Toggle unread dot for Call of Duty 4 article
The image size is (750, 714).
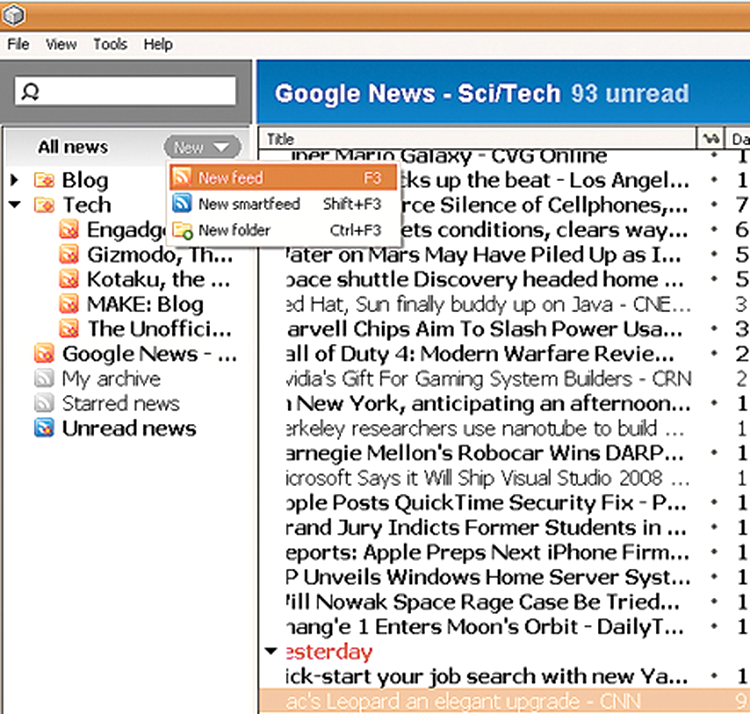tap(714, 353)
